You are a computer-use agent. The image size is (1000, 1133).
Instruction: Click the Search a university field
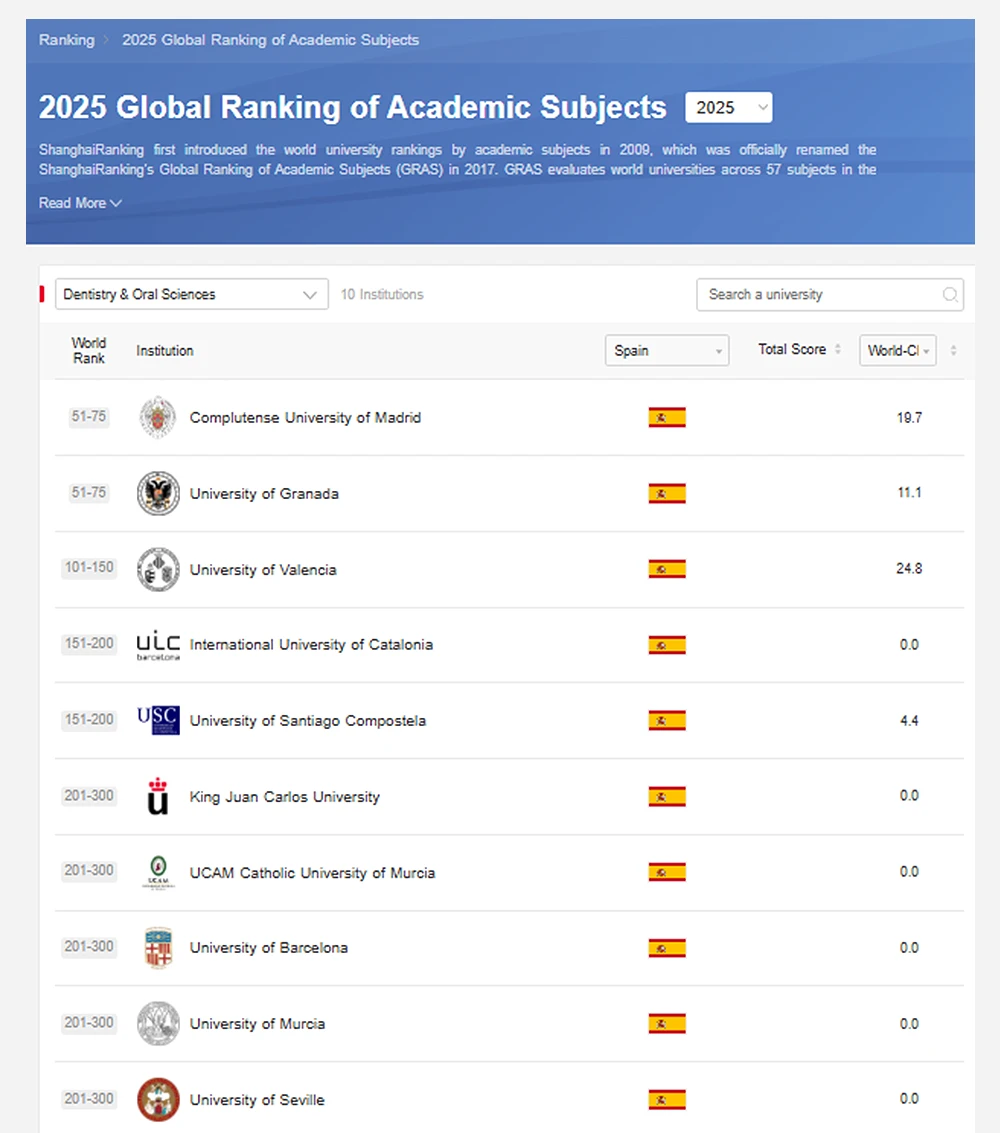click(x=820, y=295)
